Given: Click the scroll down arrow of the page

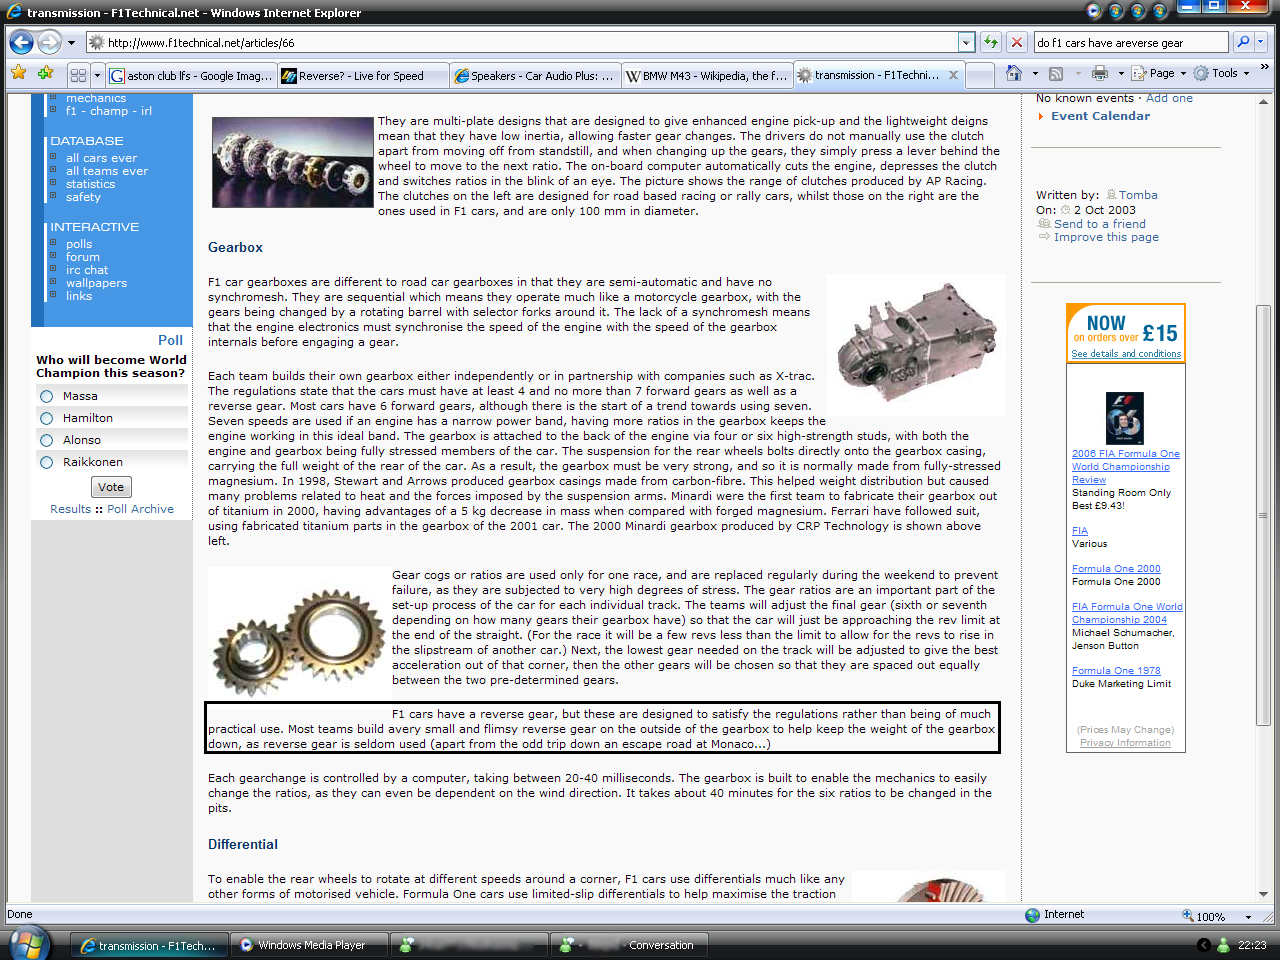Looking at the screenshot, I should tap(1263, 894).
